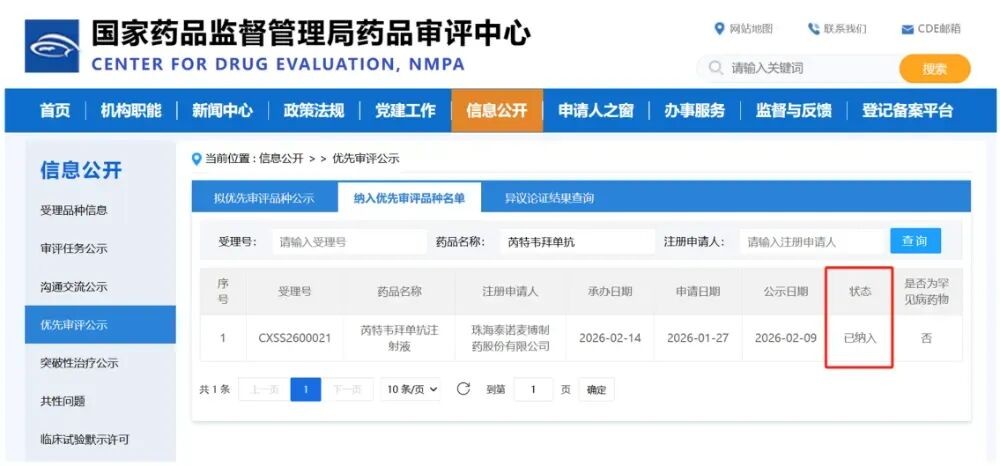Open the 申请人之窗 navigation item

coord(595,111)
